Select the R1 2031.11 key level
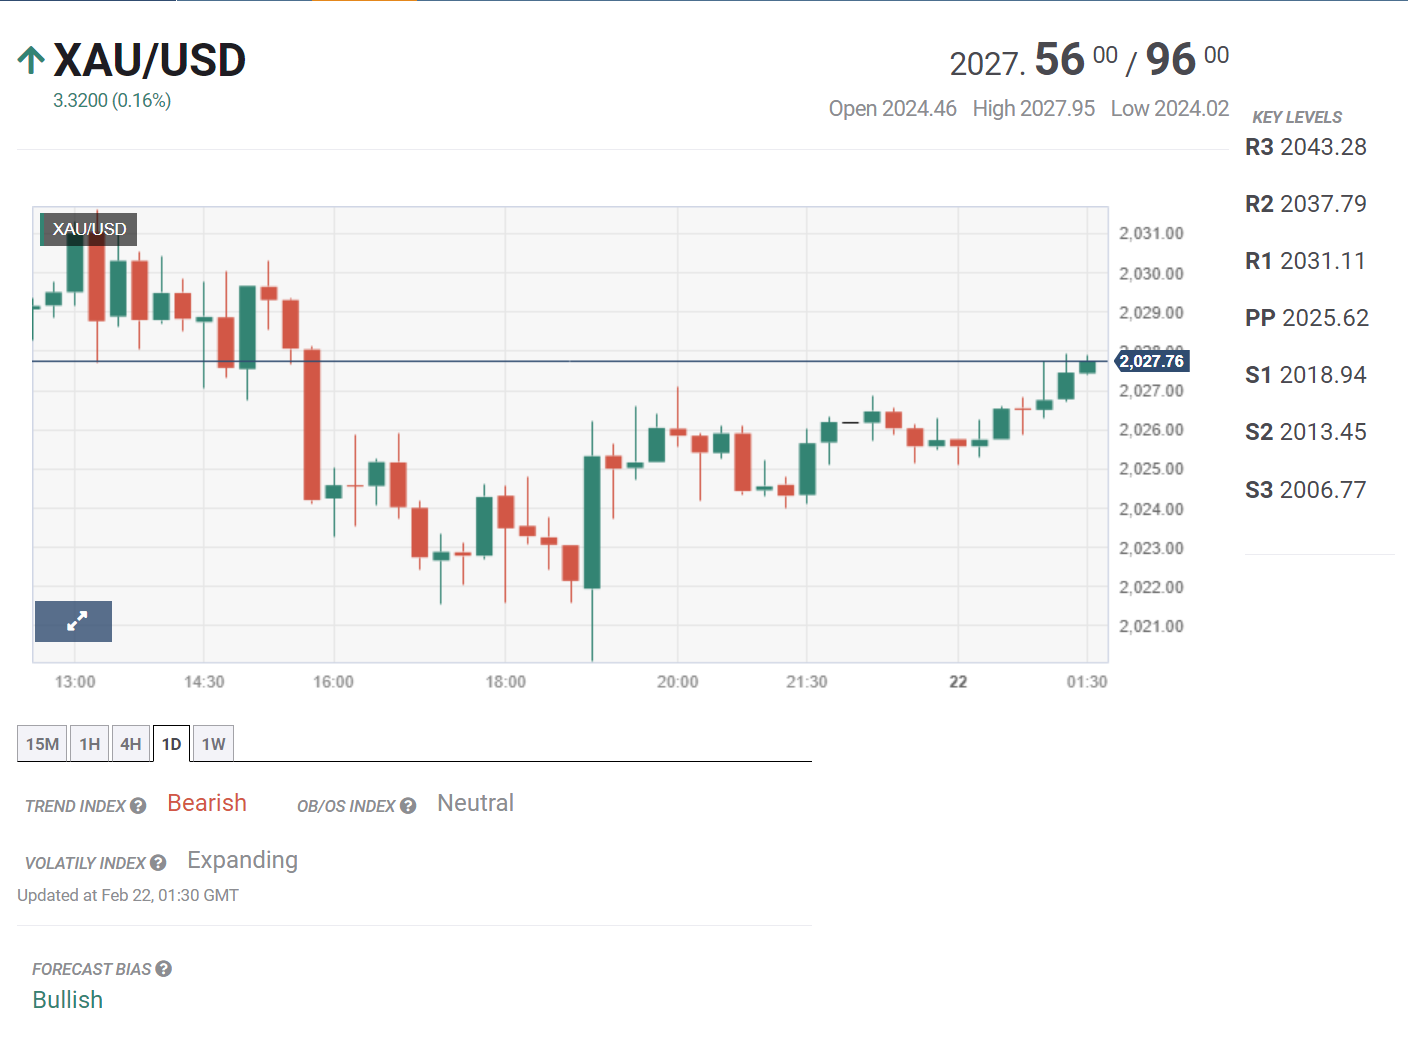This screenshot has height=1051, width=1408. click(x=1305, y=261)
